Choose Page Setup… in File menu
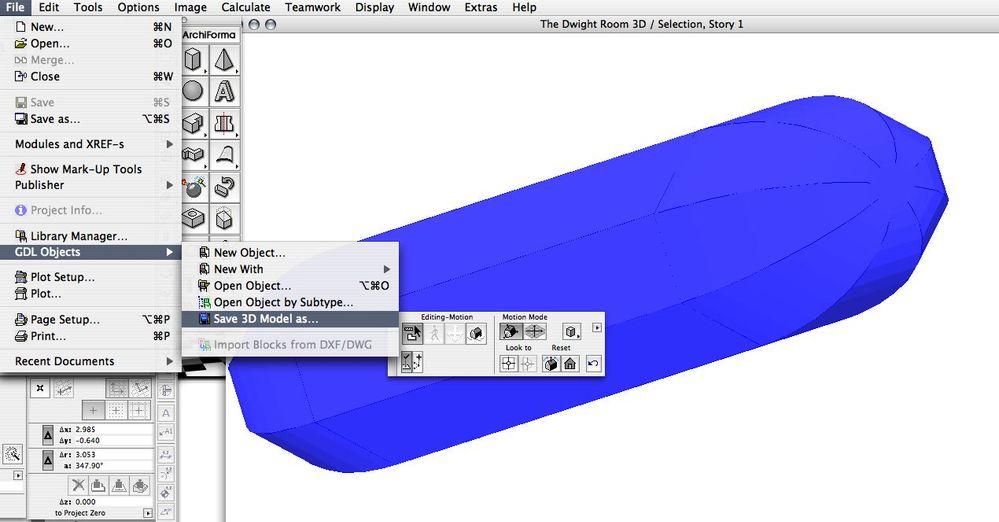The image size is (999, 522). click(90, 319)
